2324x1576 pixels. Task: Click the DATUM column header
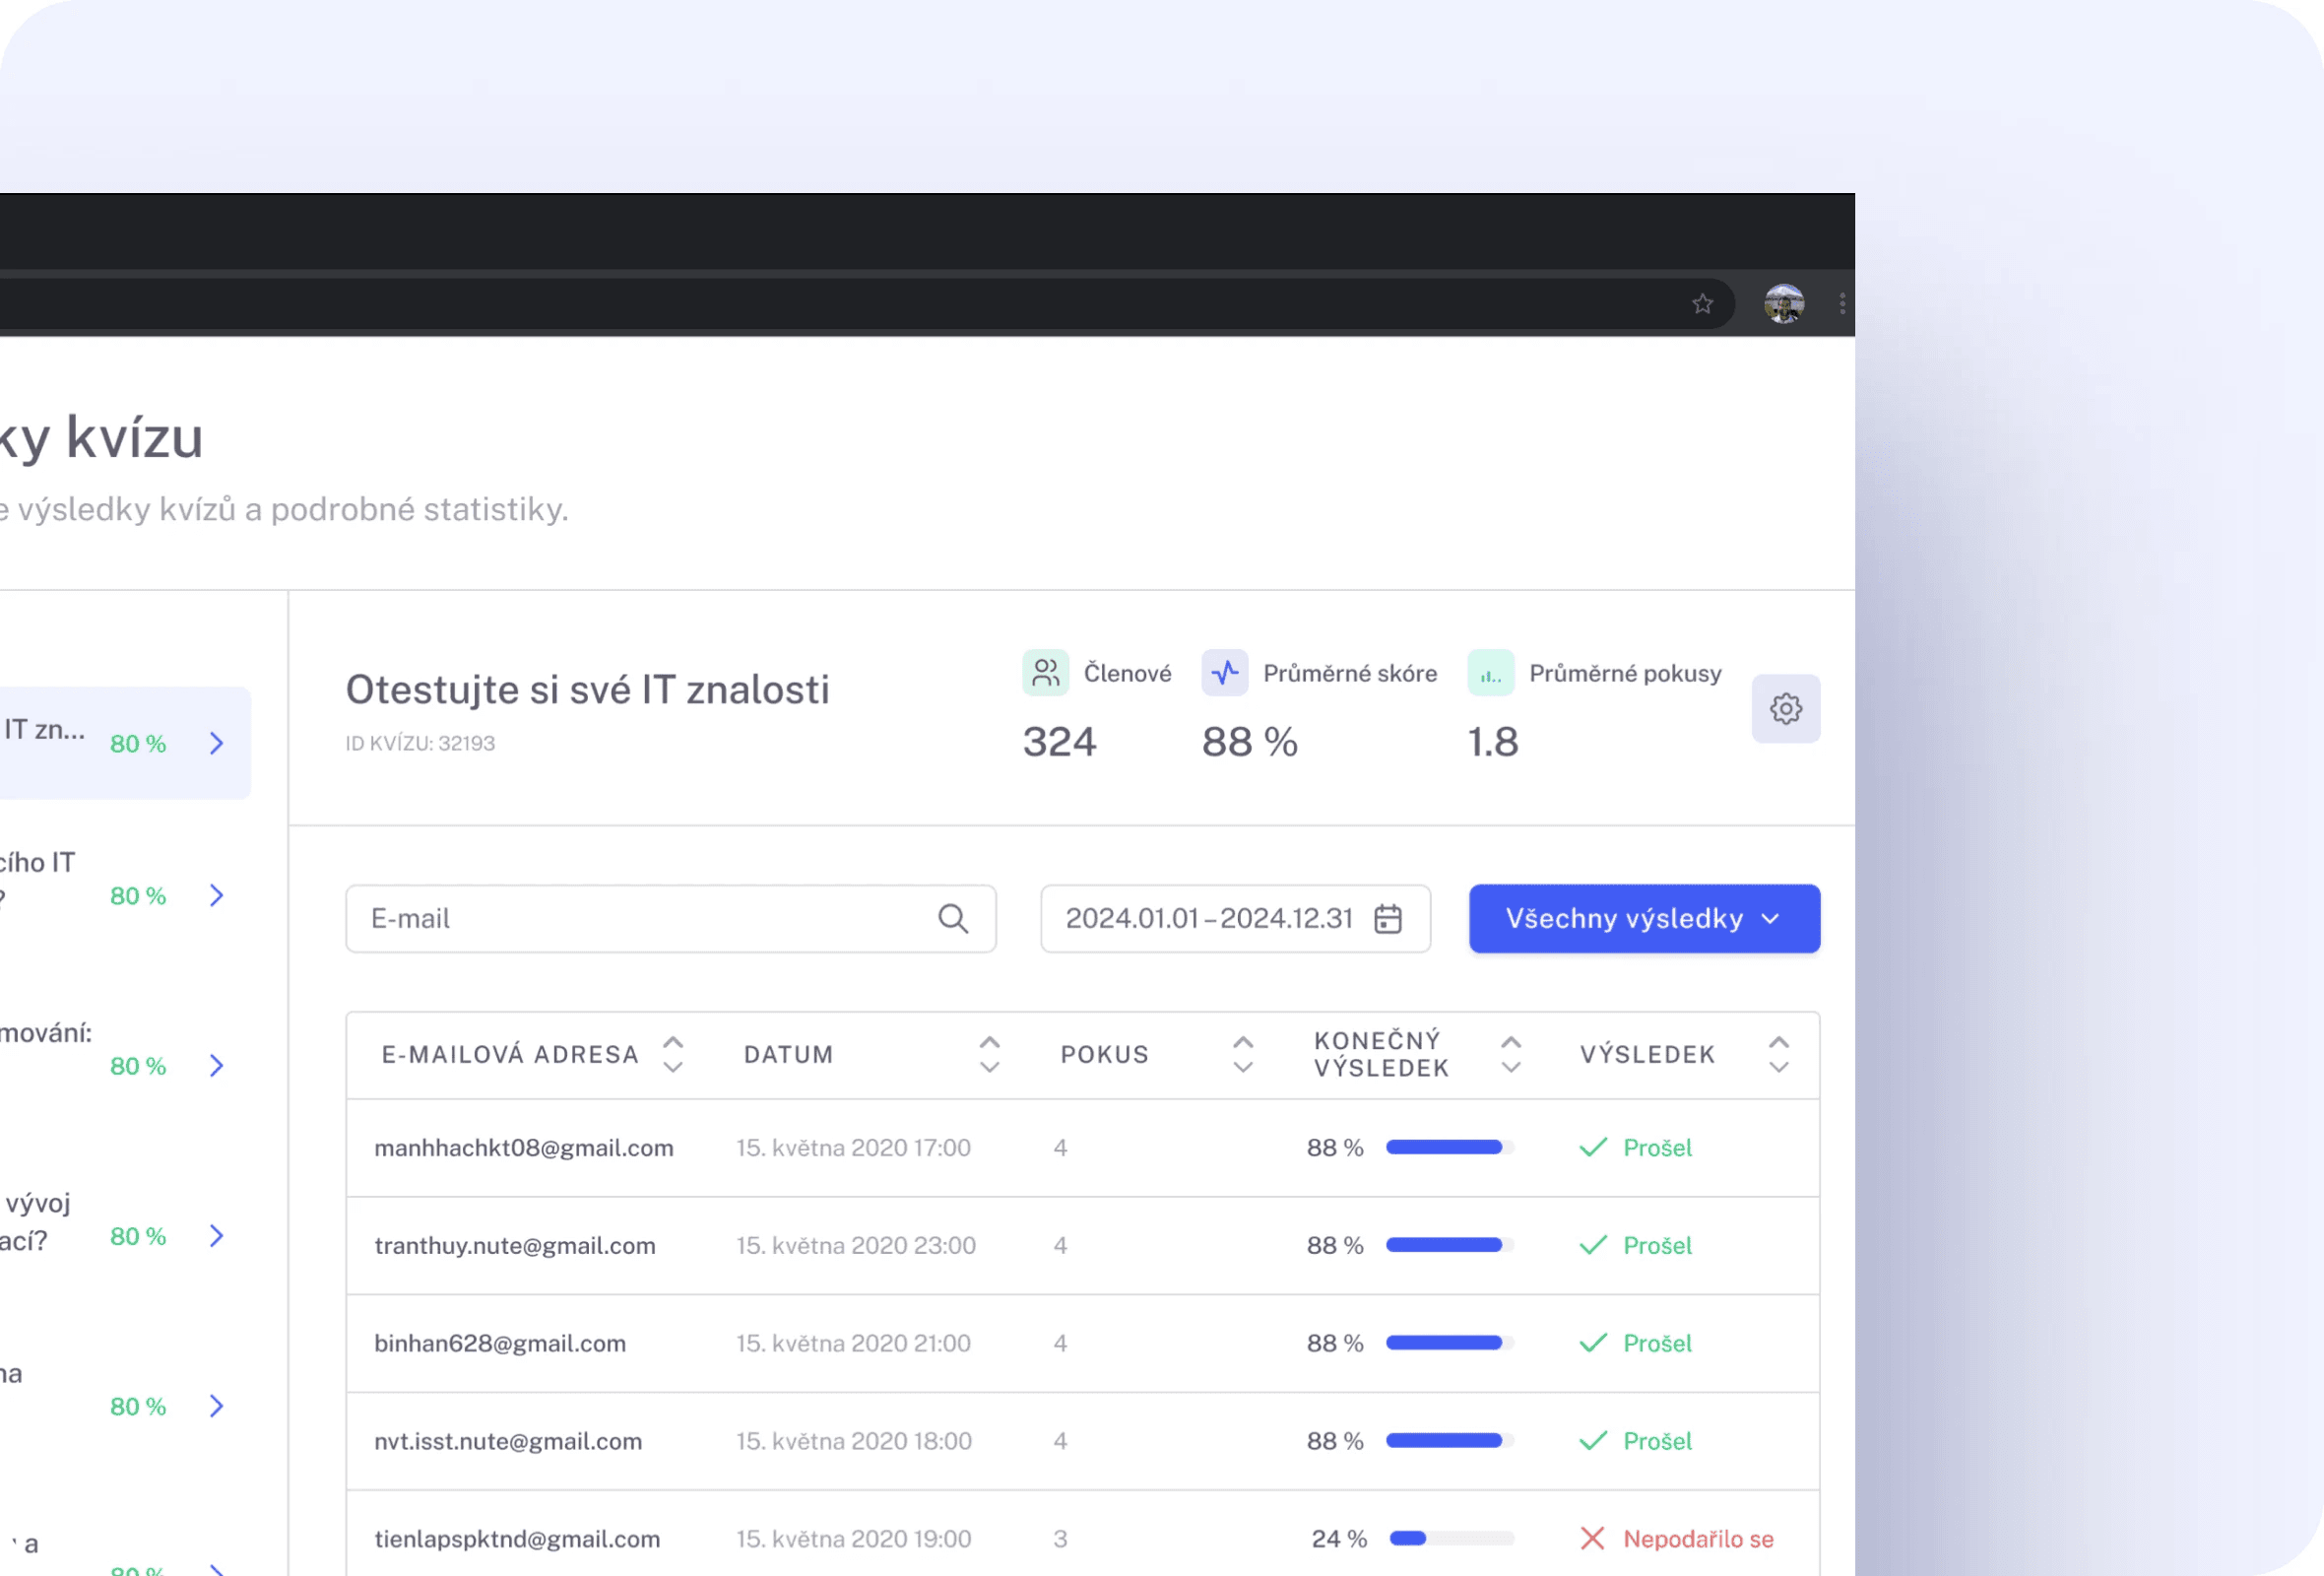point(788,1054)
